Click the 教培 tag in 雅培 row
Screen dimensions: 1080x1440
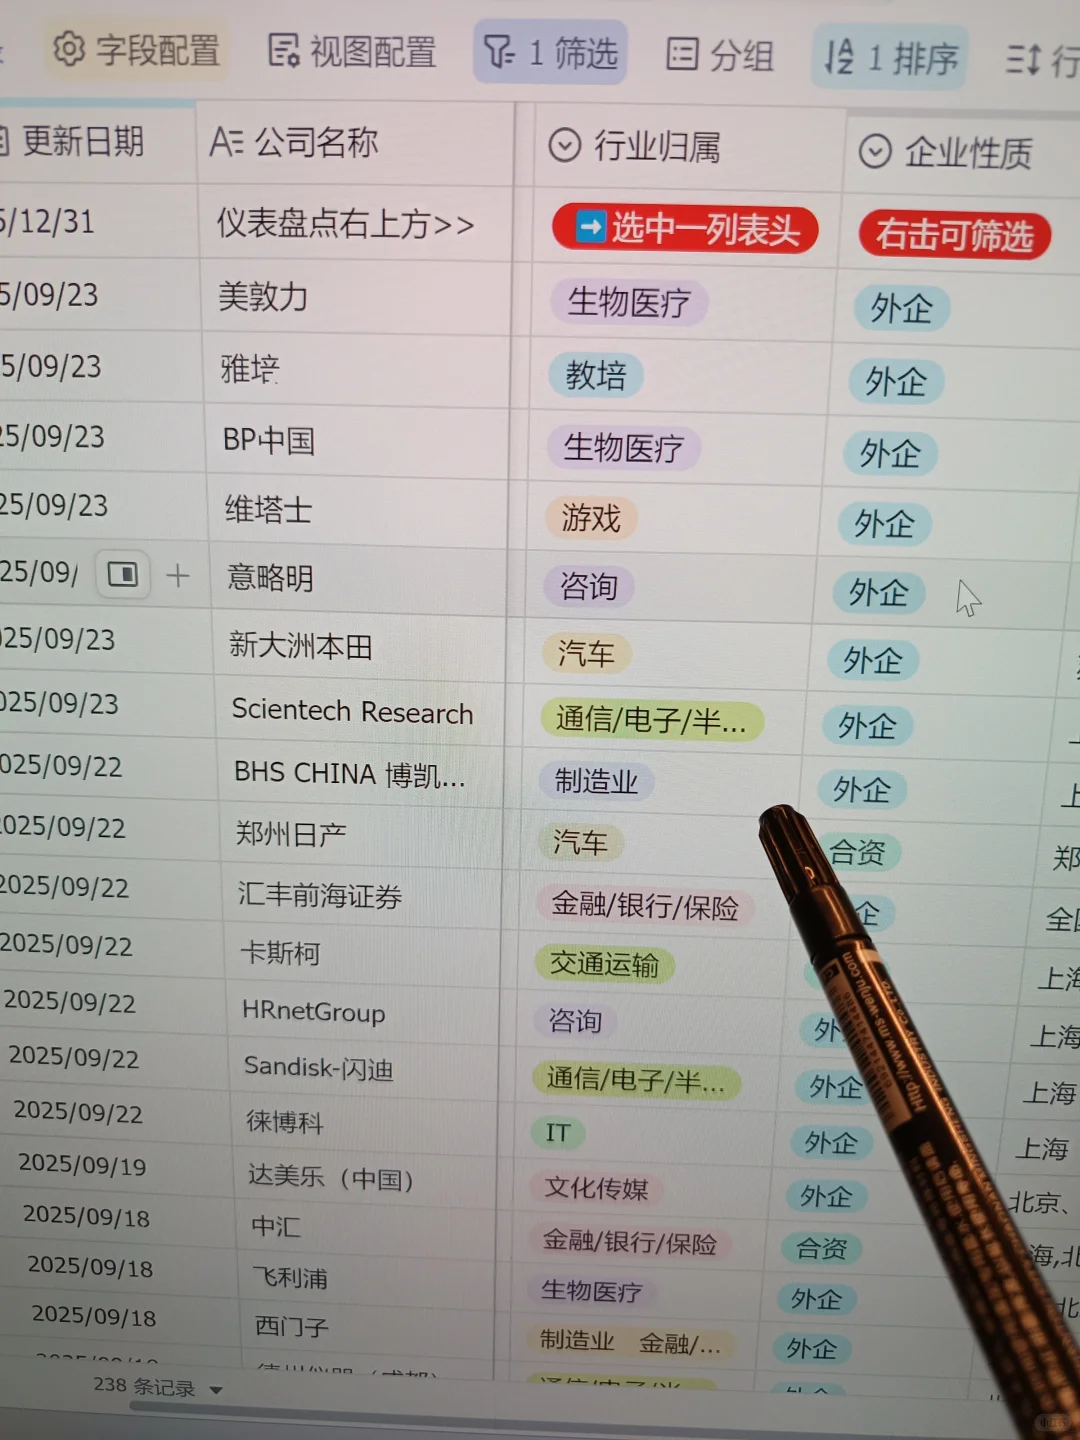point(596,375)
